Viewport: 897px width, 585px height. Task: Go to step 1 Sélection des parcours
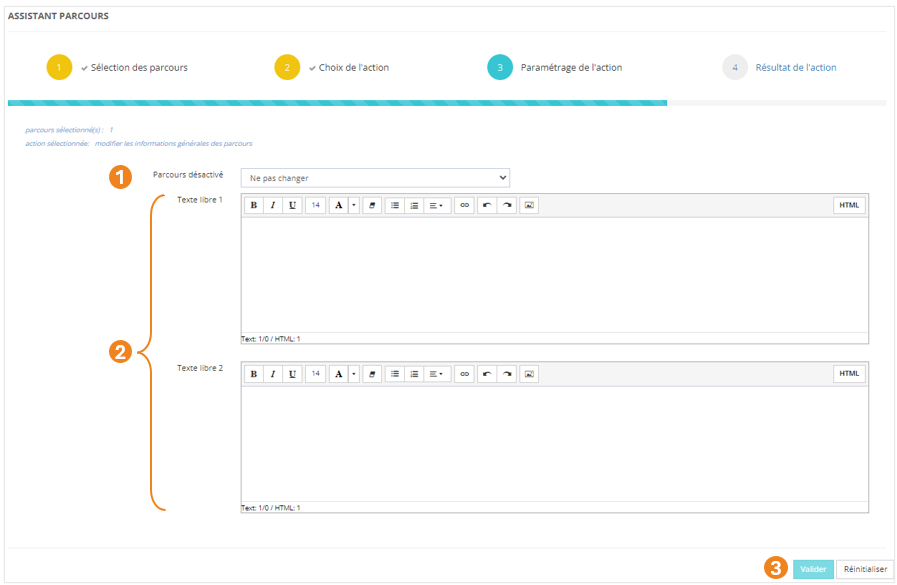tap(138, 68)
